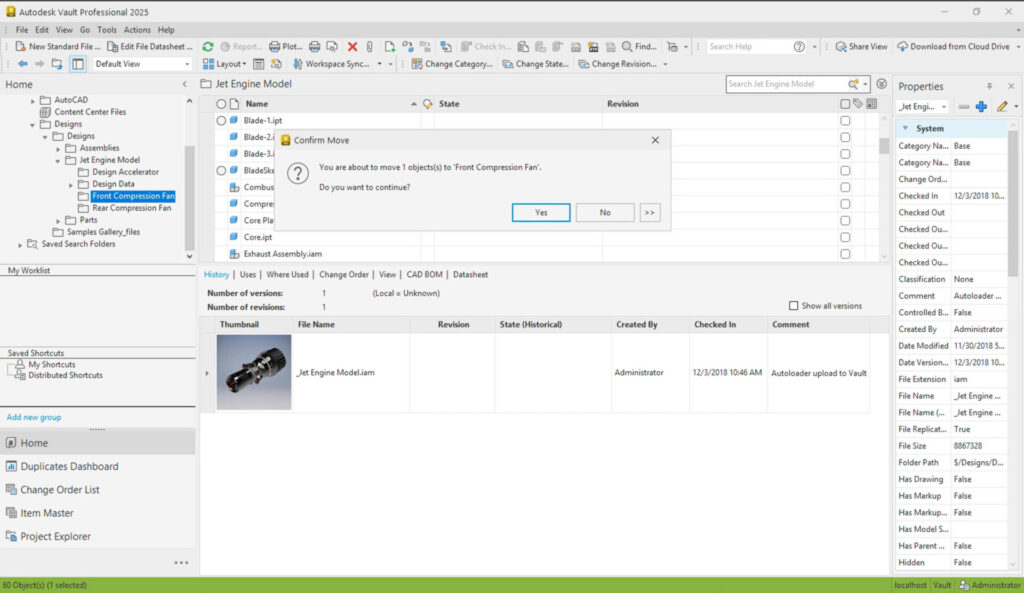Click Download from Cloud Drive icon
1024x593 pixels.
pyautogui.click(x=902, y=47)
